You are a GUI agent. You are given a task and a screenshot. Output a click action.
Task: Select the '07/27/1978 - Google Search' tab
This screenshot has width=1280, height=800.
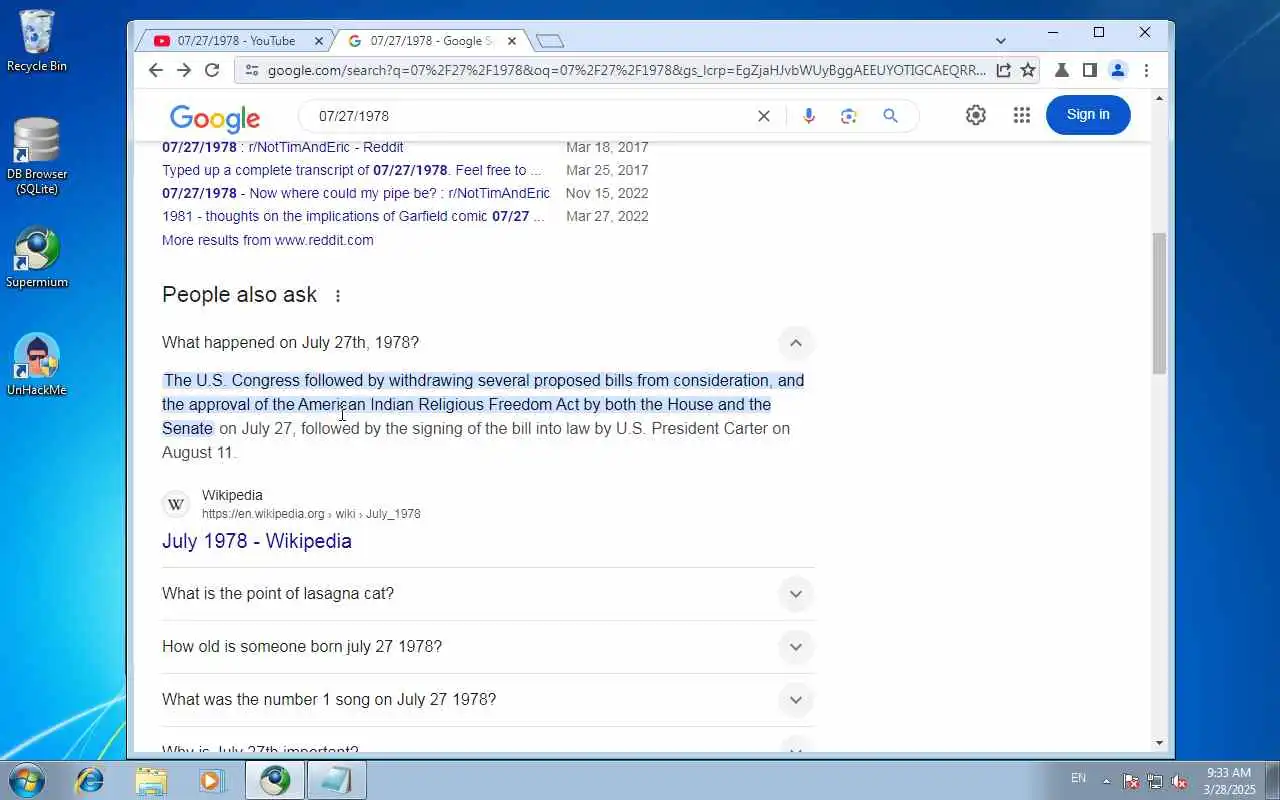pyautogui.click(x=430, y=41)
